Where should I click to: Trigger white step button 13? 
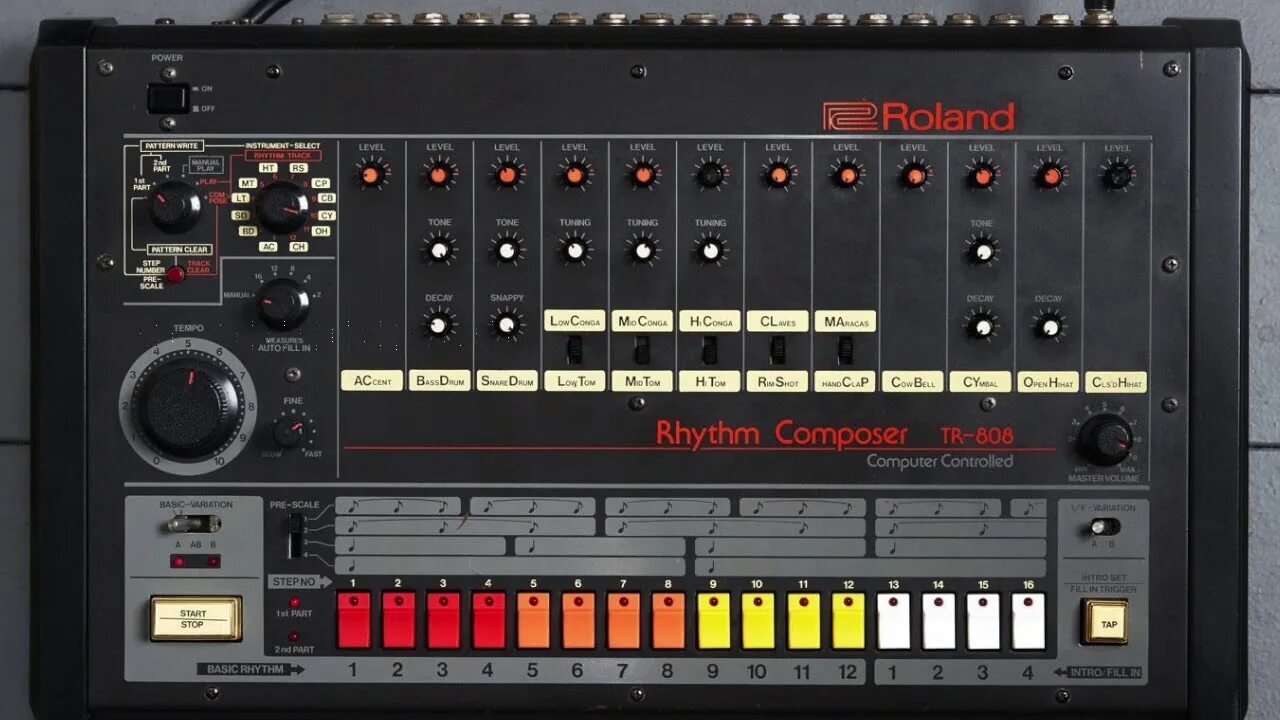[894, 620]
